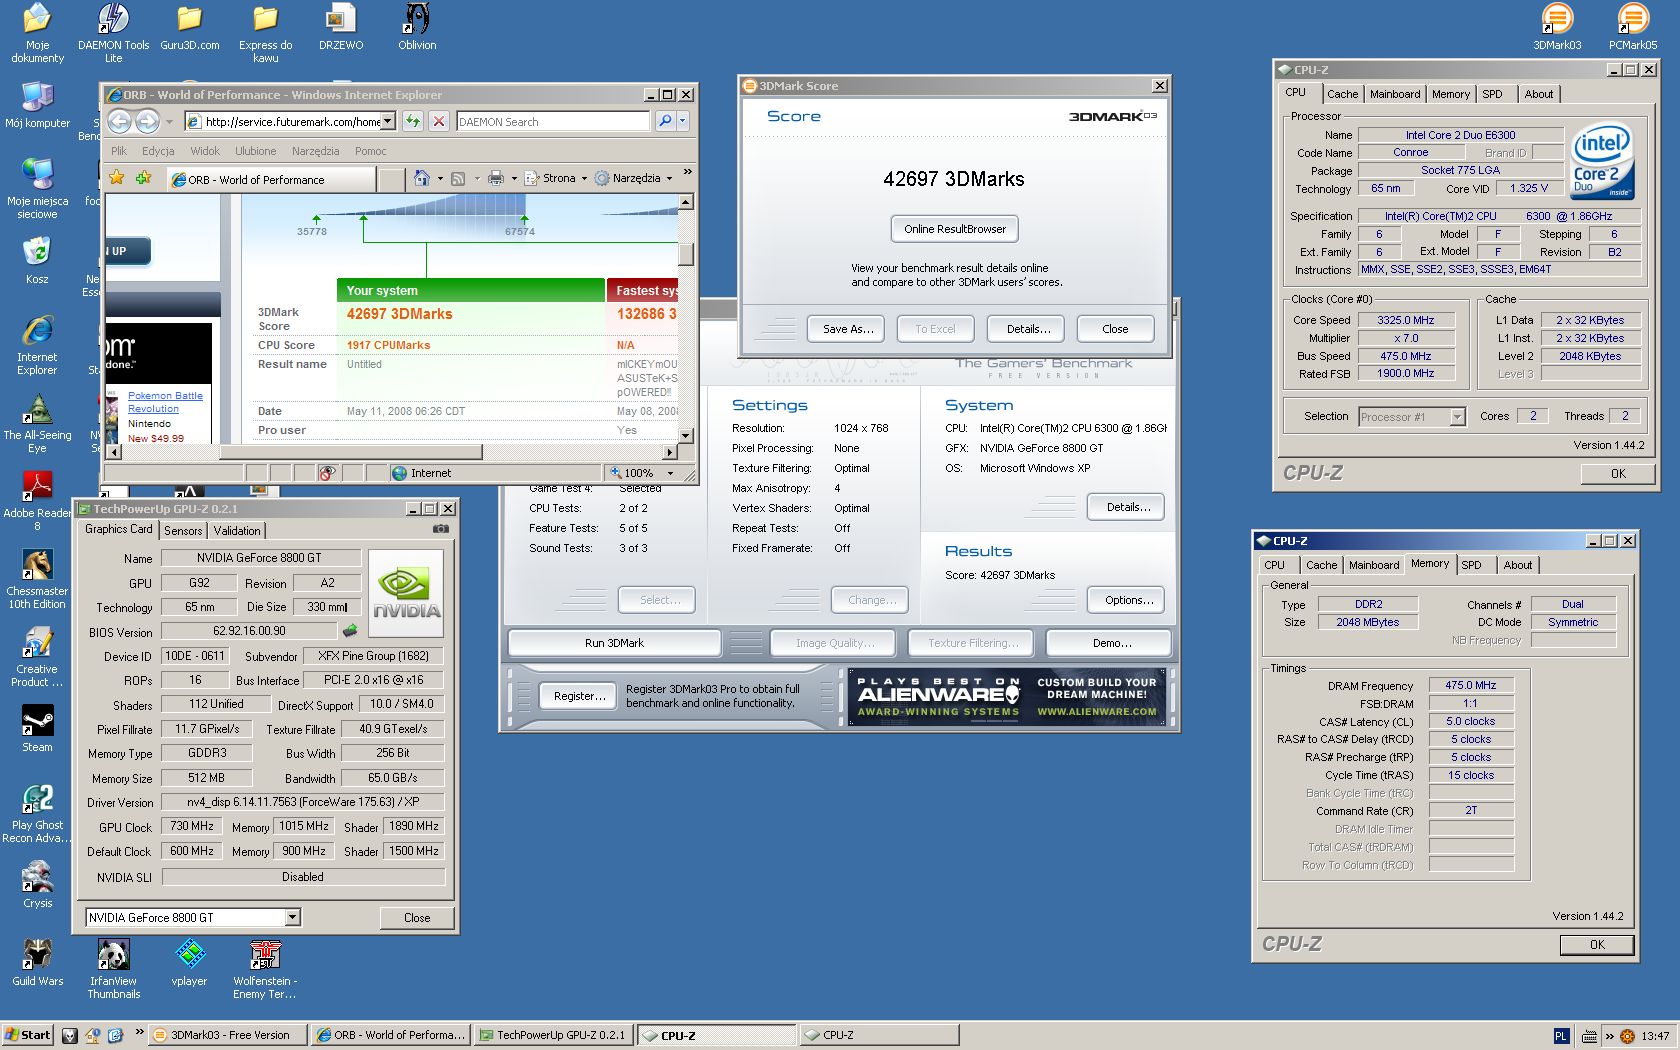This screenshot has width=1680, height=1050.
Task: Click Save As in 3DMark Score window
Action: point(847,329)
